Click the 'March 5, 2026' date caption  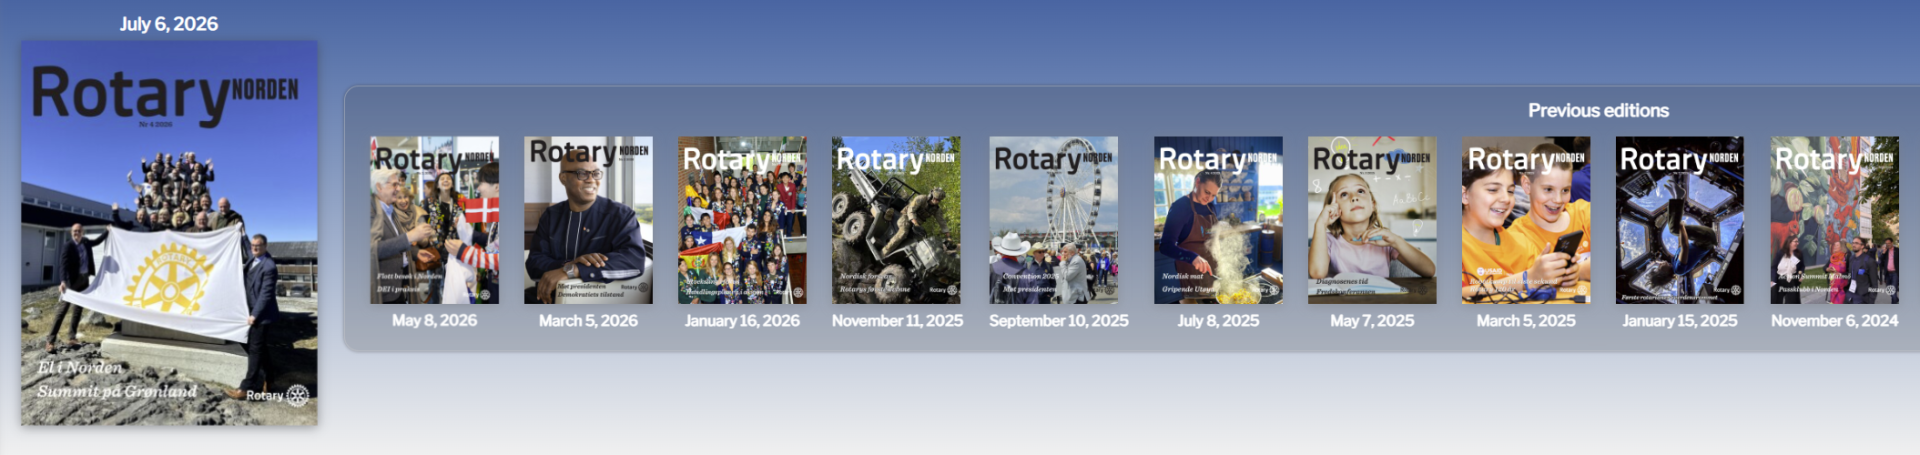pyautogui.click(x=588, y=321)
